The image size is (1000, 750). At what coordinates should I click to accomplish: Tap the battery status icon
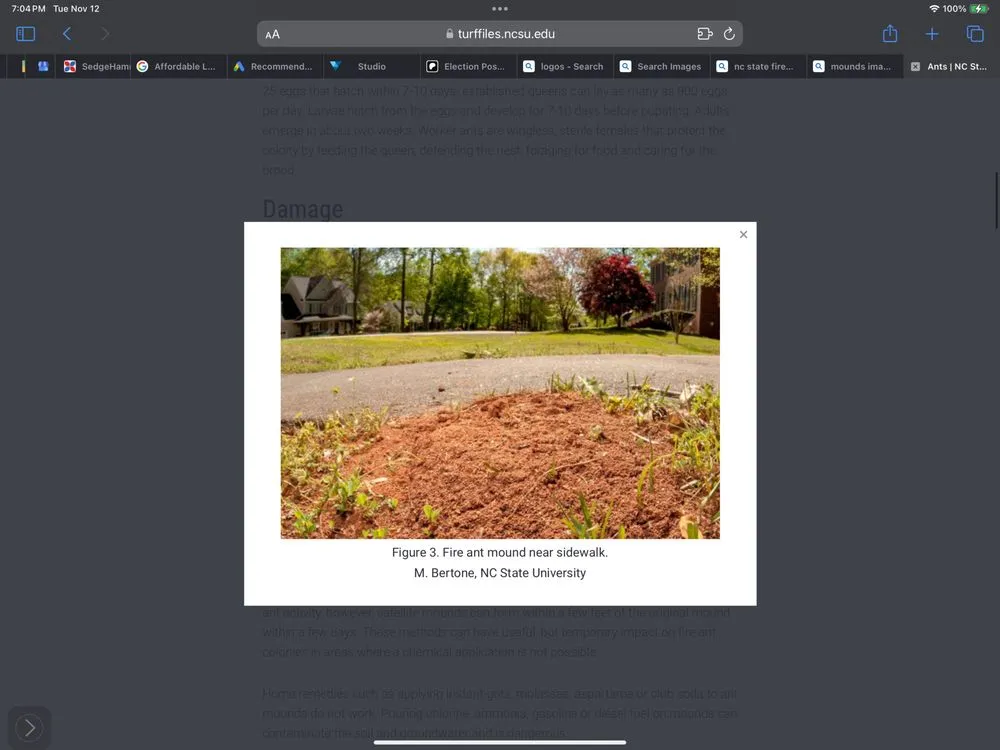coord(979,8)
